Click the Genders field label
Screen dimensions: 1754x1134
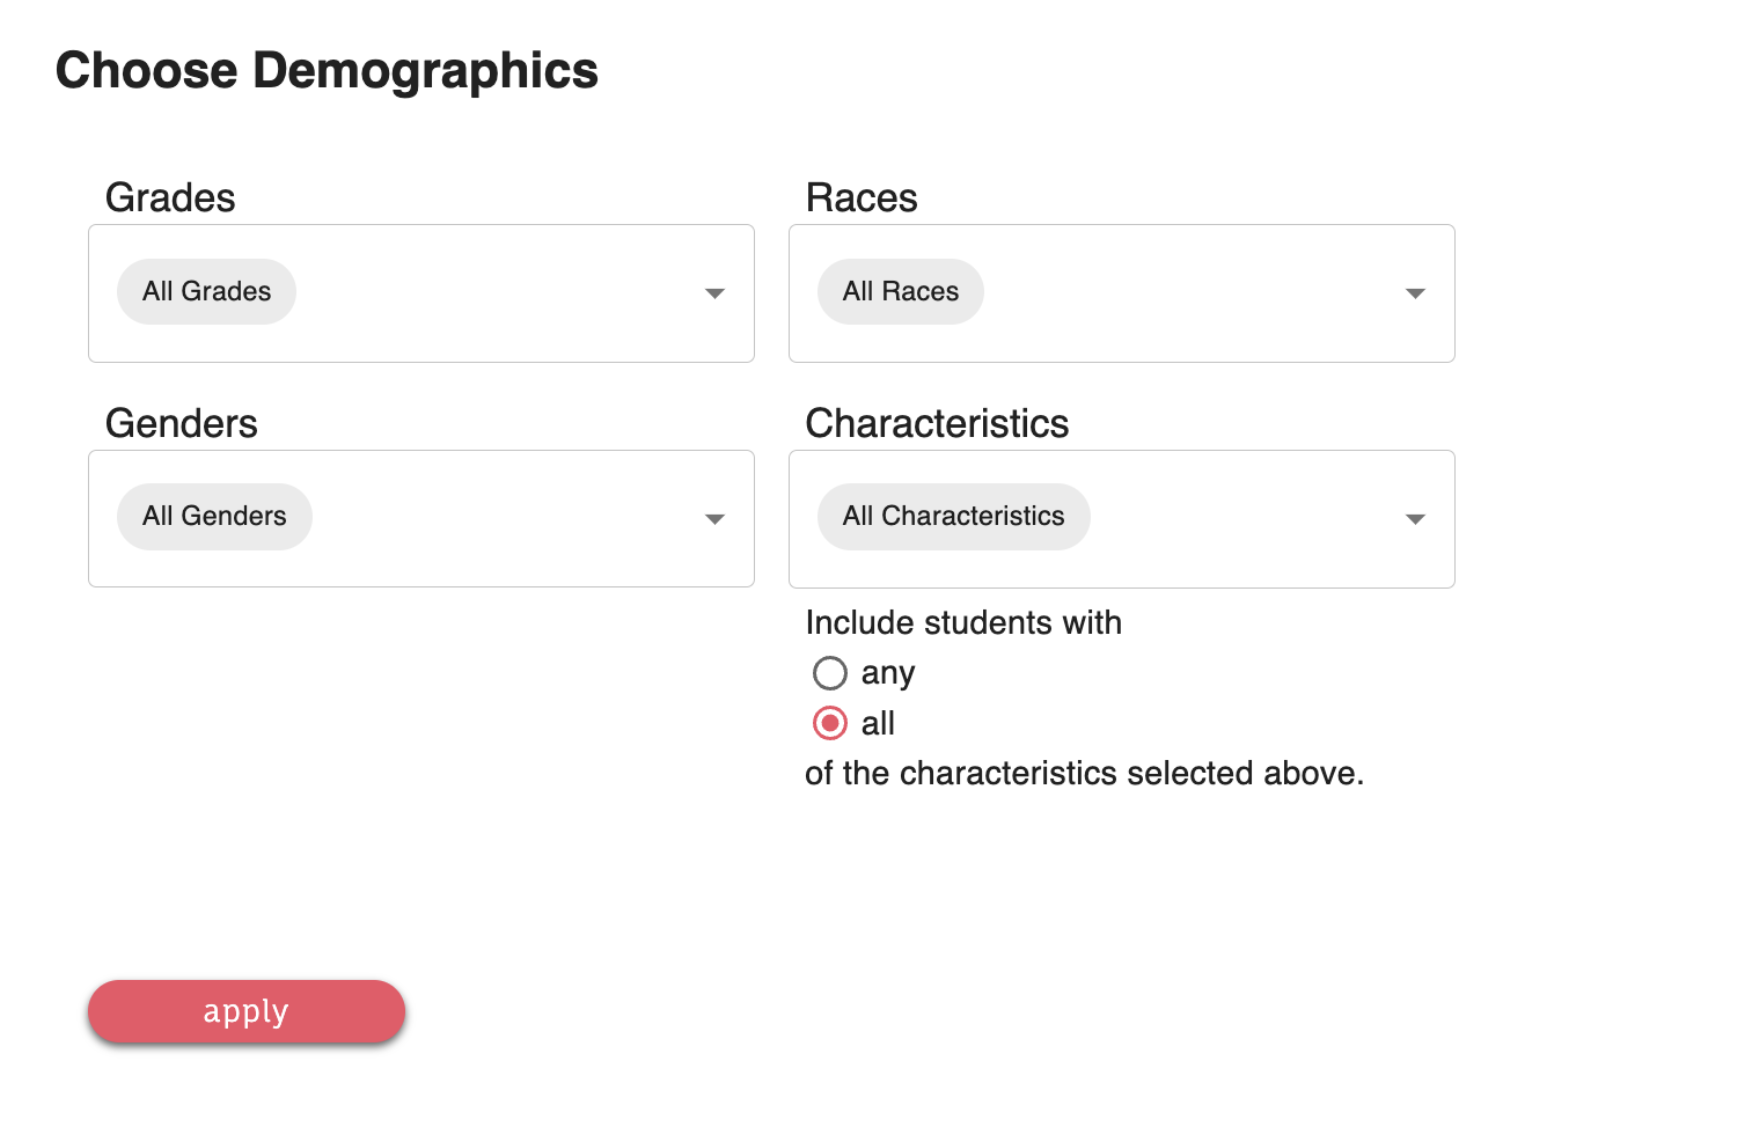[181, 423]
